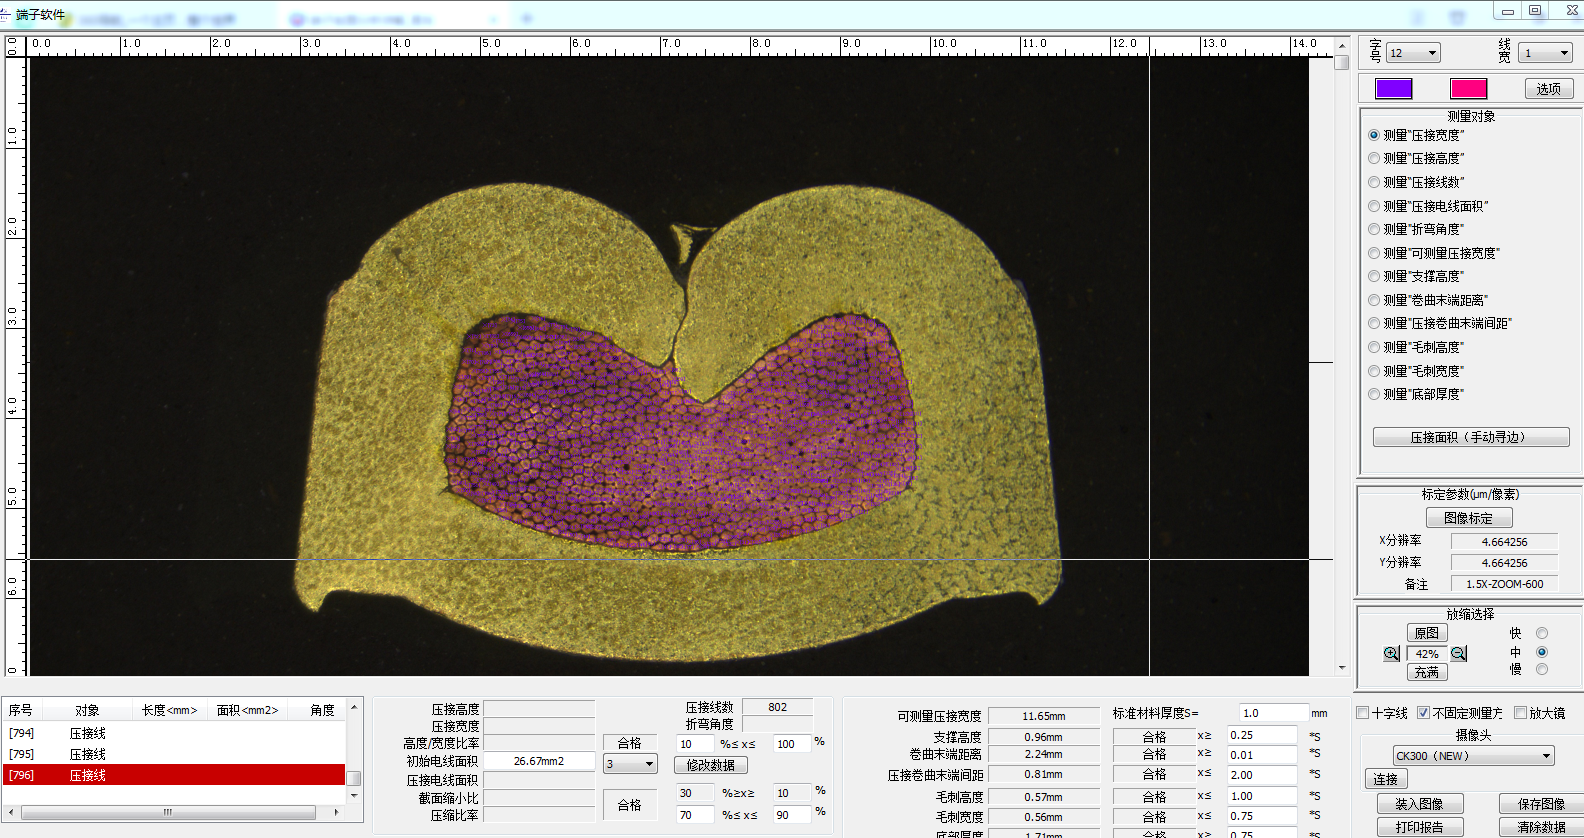Click the zoom in magnifier icon
Viewport: 1584px width, 838px height.
(x=1391, y=654)
